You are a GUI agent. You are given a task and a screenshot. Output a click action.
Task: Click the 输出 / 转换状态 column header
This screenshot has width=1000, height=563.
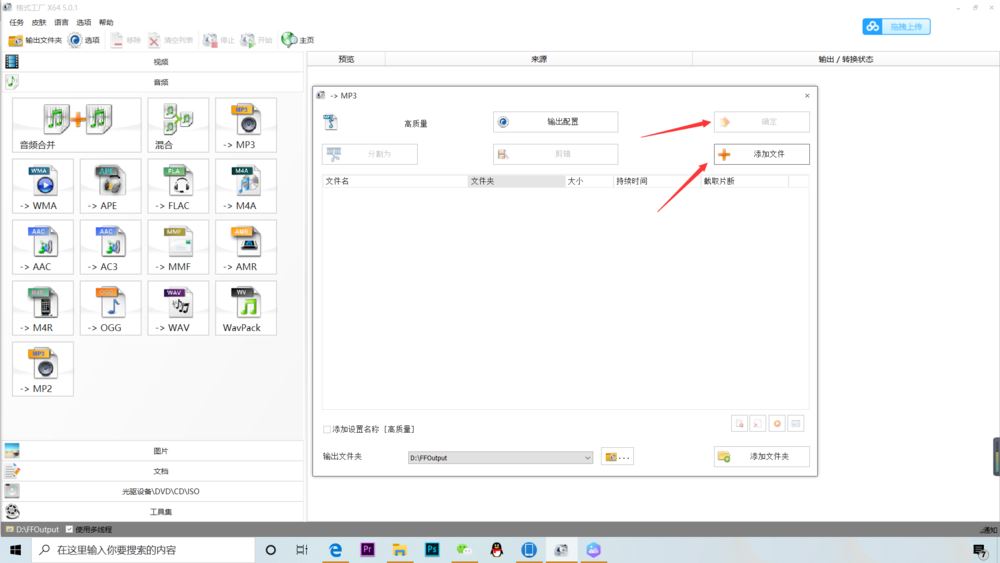(x=846, y=59)
